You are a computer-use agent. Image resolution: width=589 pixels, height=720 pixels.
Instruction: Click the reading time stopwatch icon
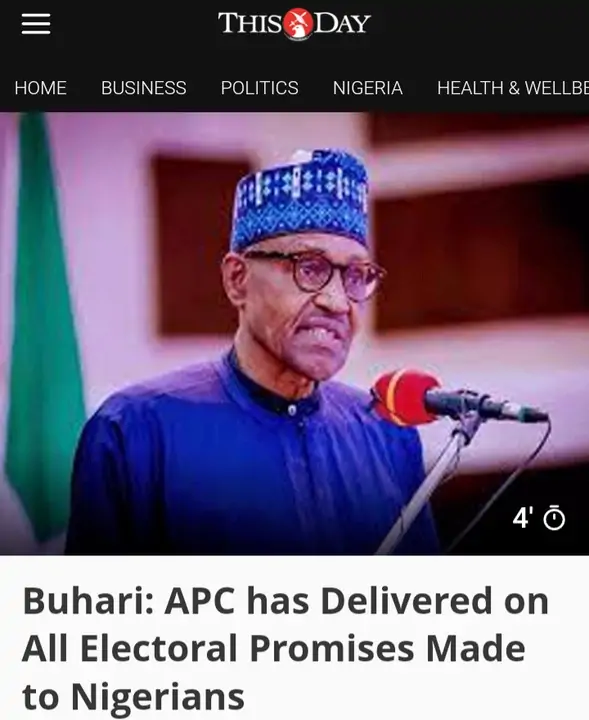point(554,518)
